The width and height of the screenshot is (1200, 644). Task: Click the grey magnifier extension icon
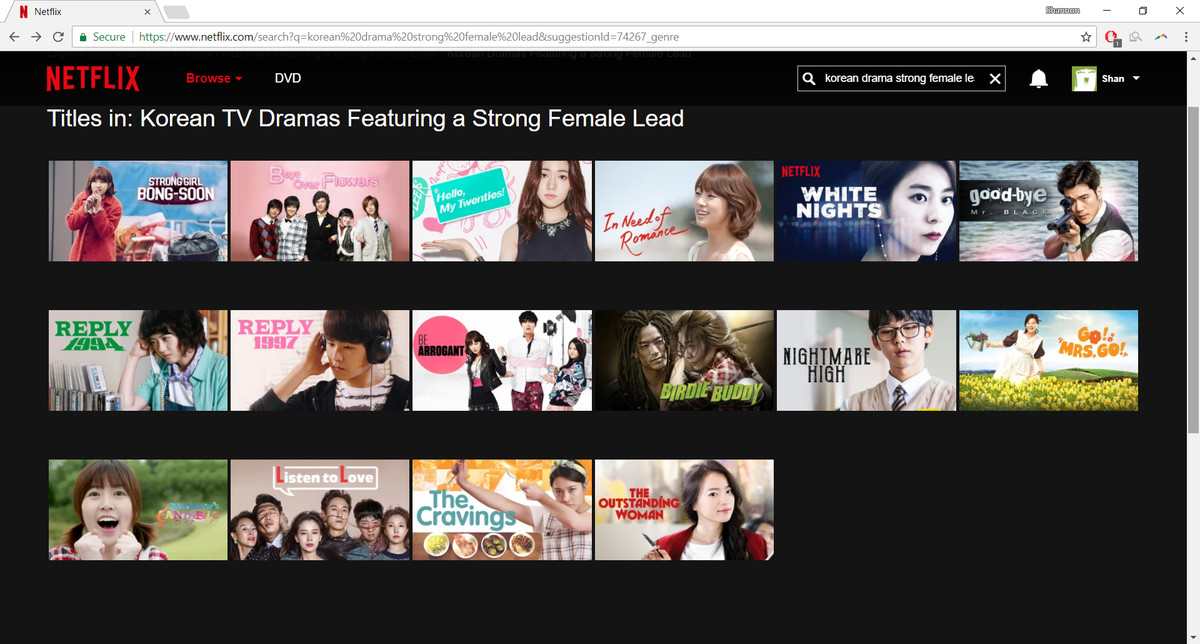[x=1136, y=37]
